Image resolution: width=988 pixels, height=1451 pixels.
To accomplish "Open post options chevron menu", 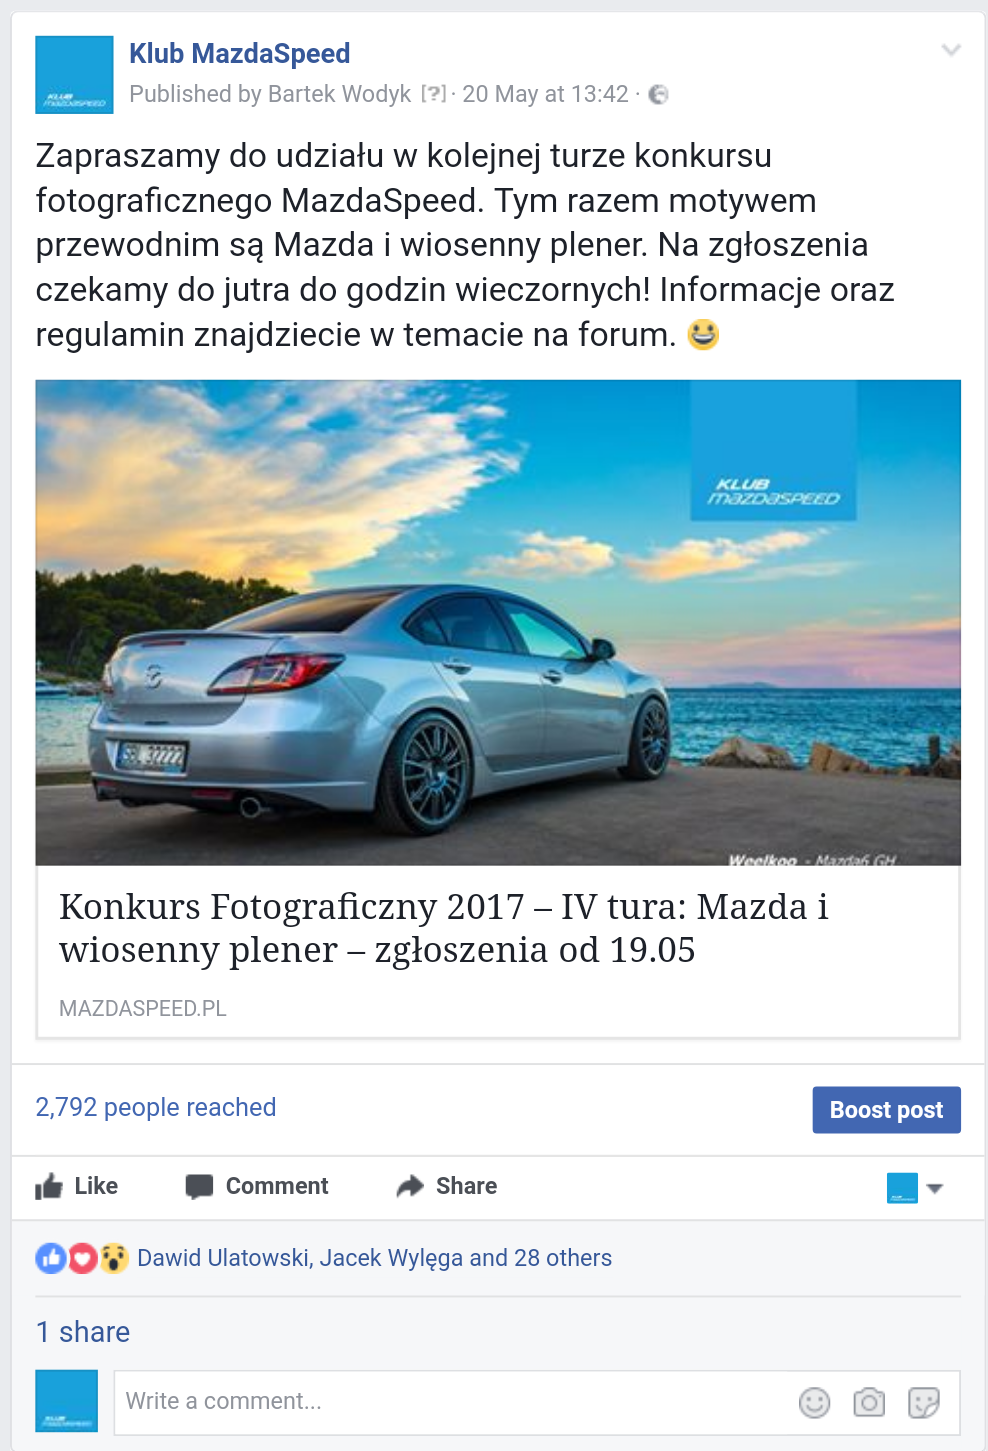I will pos(951,50).
